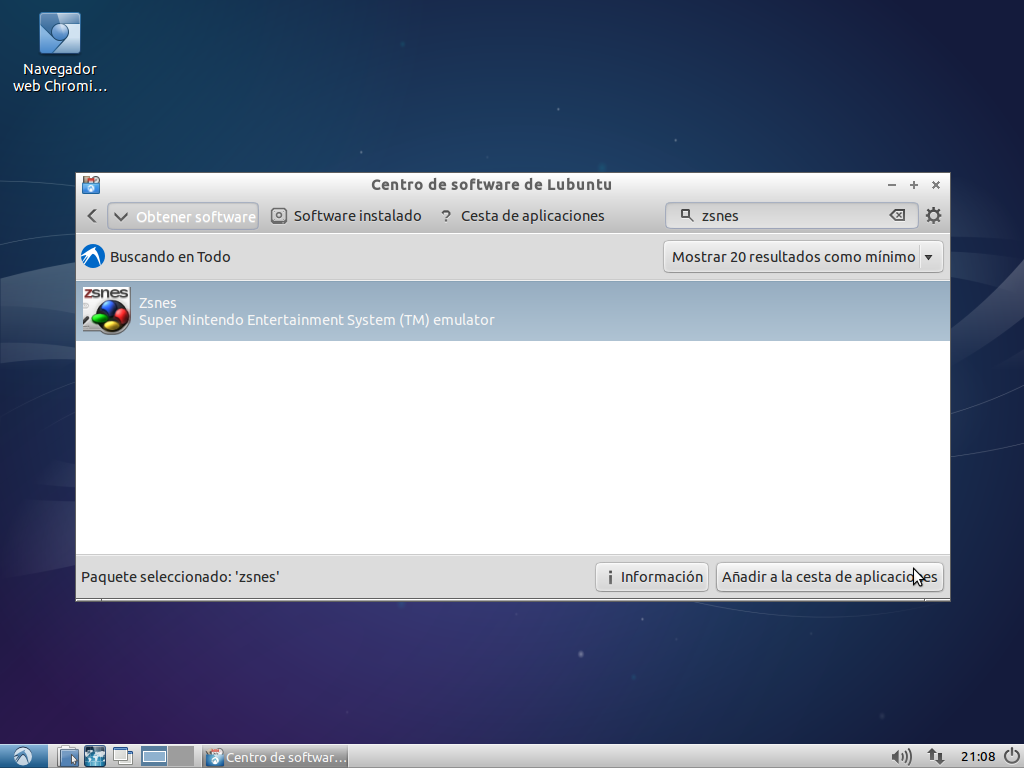Click the show desktop taskbar icon
This screenshot has height=768, width=1024.
coord(122,757)
